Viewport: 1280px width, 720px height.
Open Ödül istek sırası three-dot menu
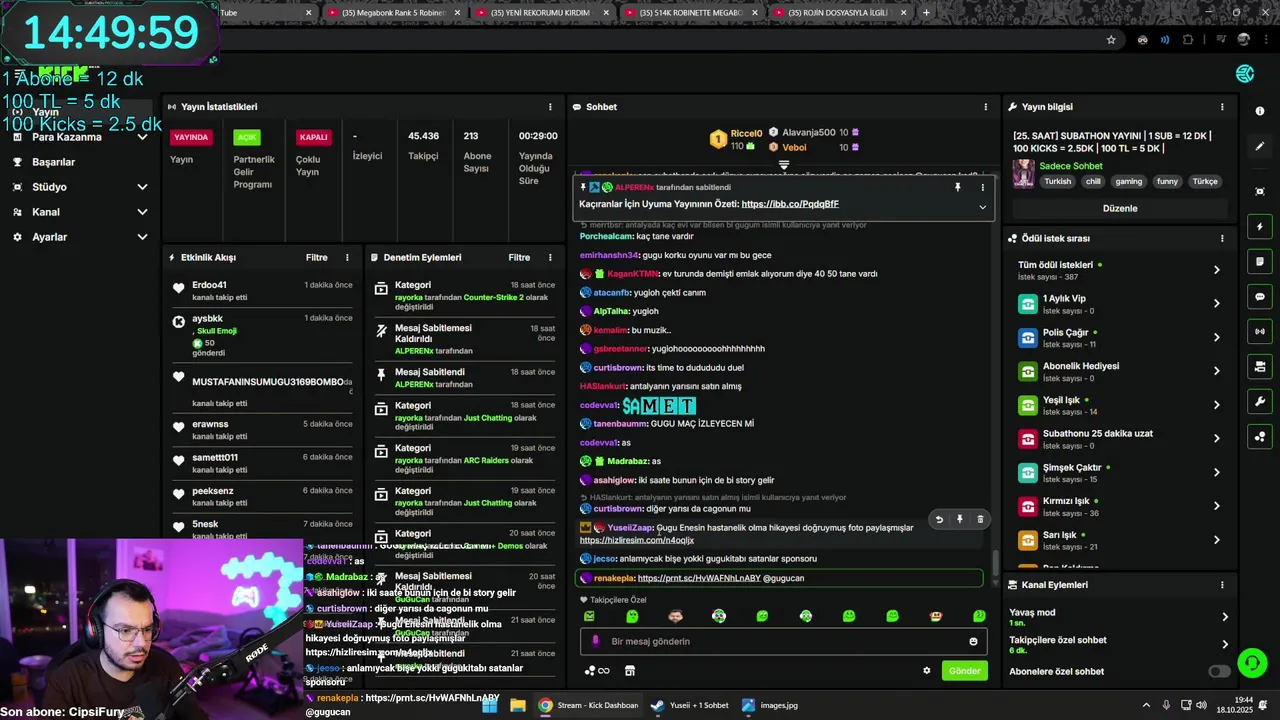[x=1221, y=239]
